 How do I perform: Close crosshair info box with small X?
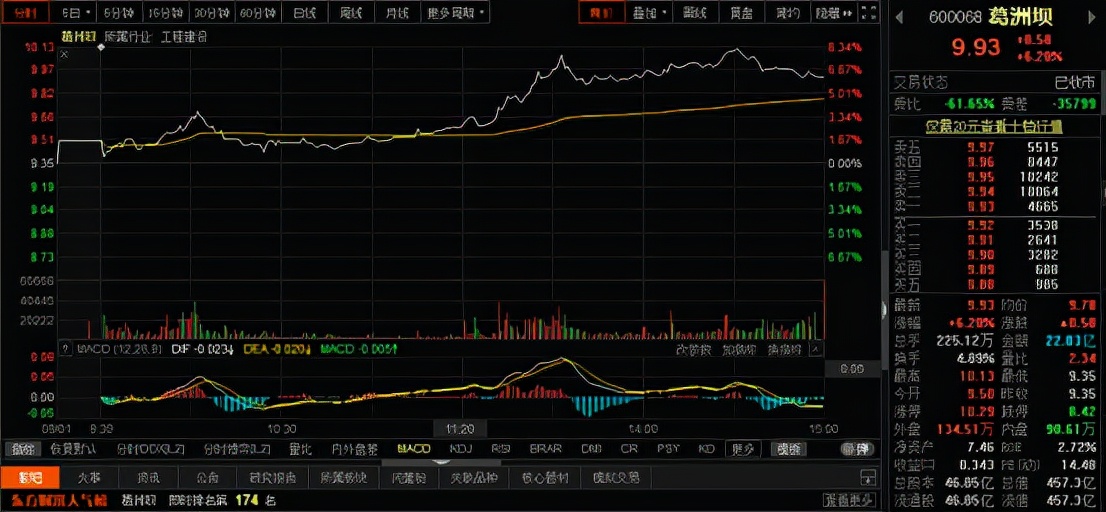click(63, 54)
